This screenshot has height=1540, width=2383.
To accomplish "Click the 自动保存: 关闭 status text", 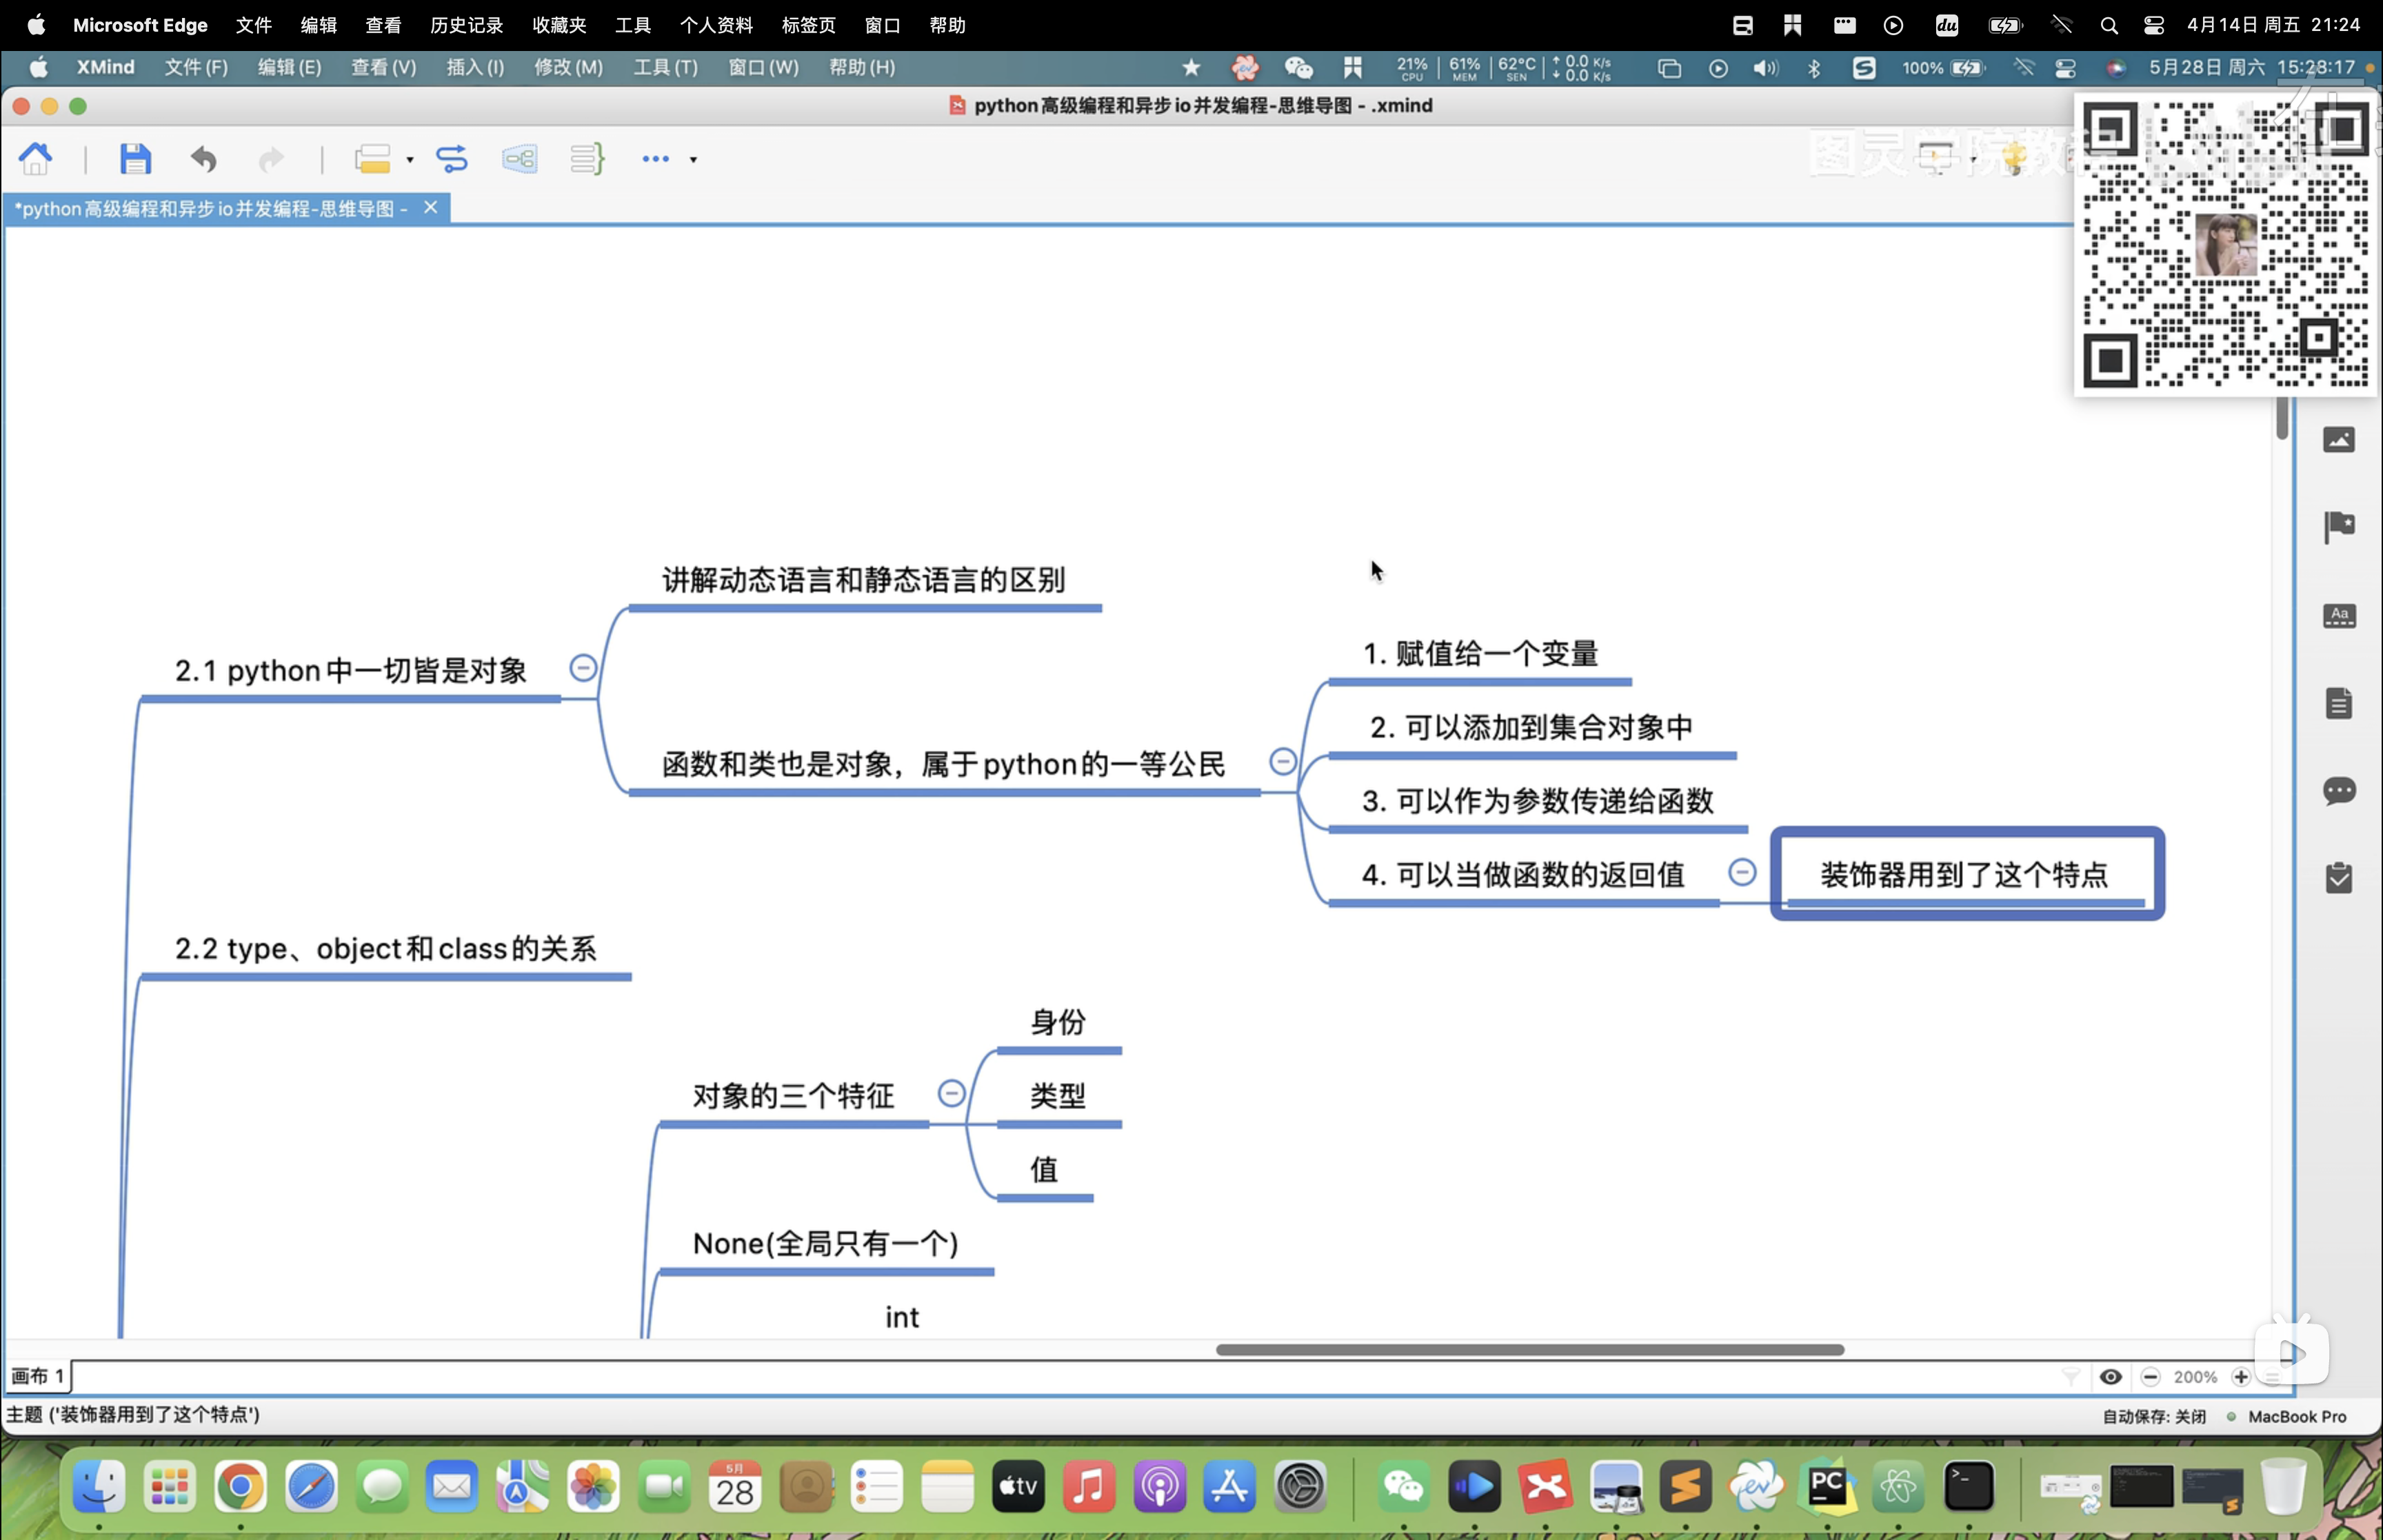I will [2154, 1416].
